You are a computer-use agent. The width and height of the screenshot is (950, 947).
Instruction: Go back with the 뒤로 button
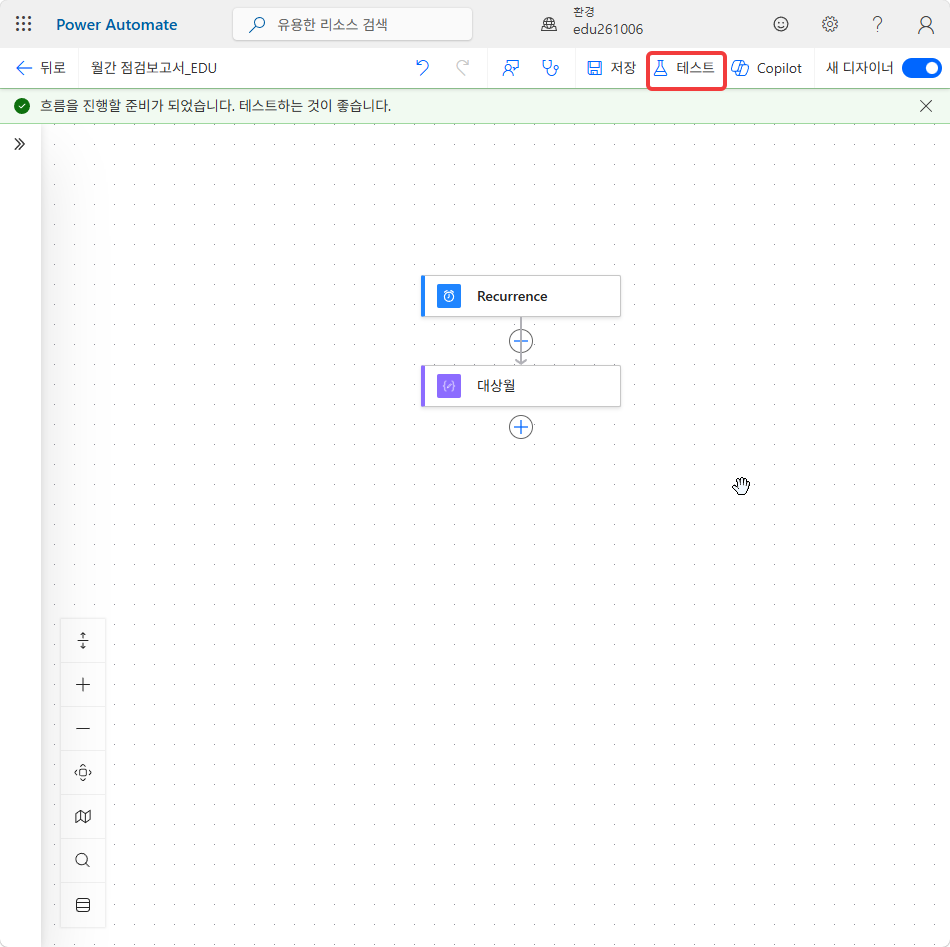[x=41, y=68]
